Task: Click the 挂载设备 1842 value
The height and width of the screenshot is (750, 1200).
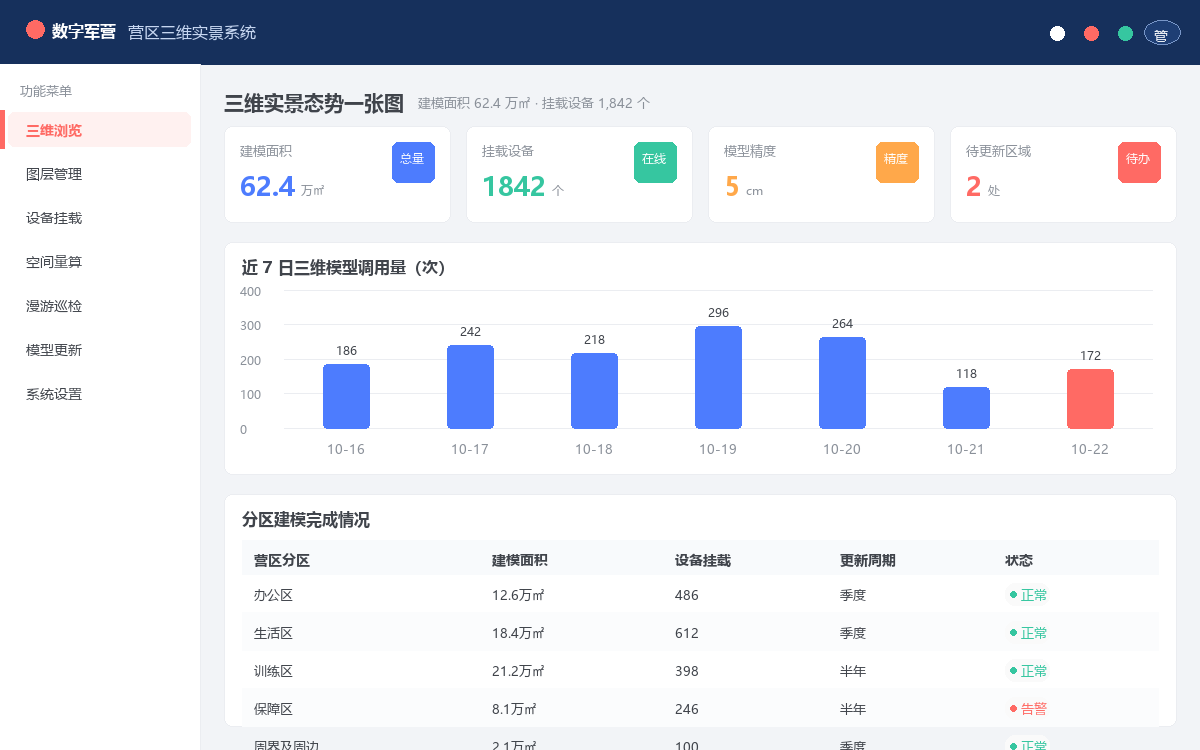Action: coord(513,187)
